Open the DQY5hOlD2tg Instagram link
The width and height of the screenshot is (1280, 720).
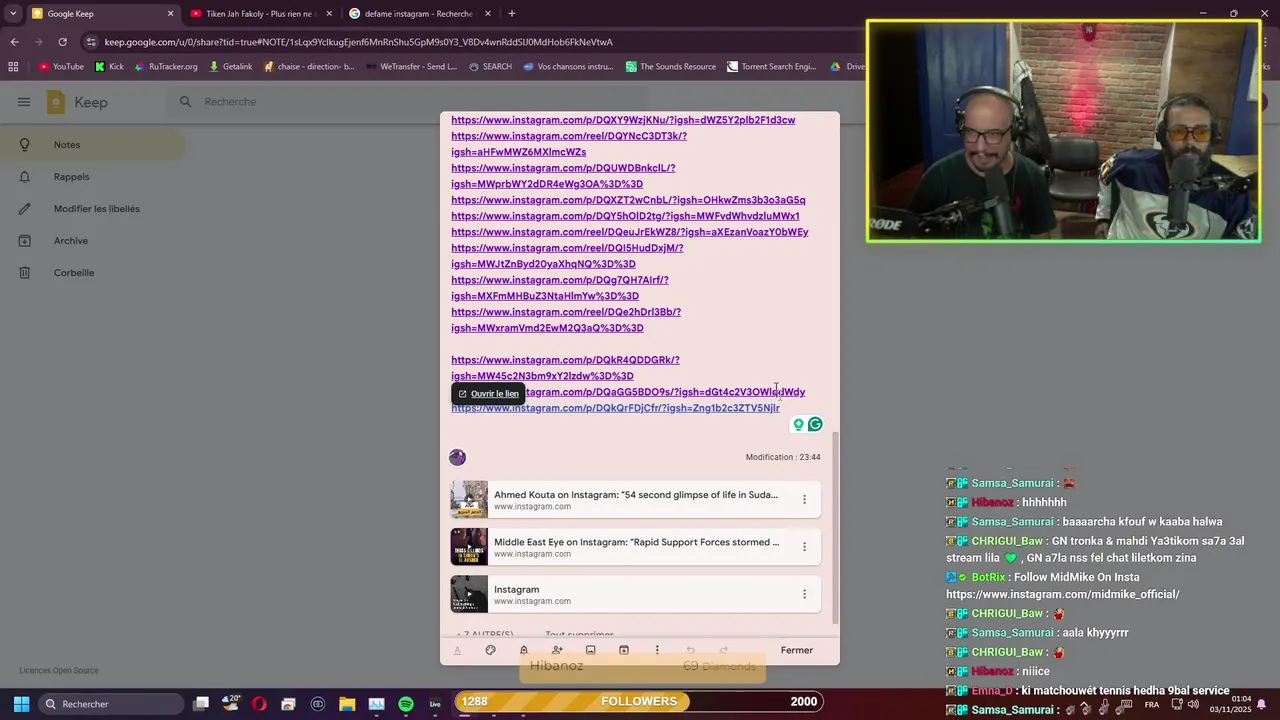[x=625, y=216]
